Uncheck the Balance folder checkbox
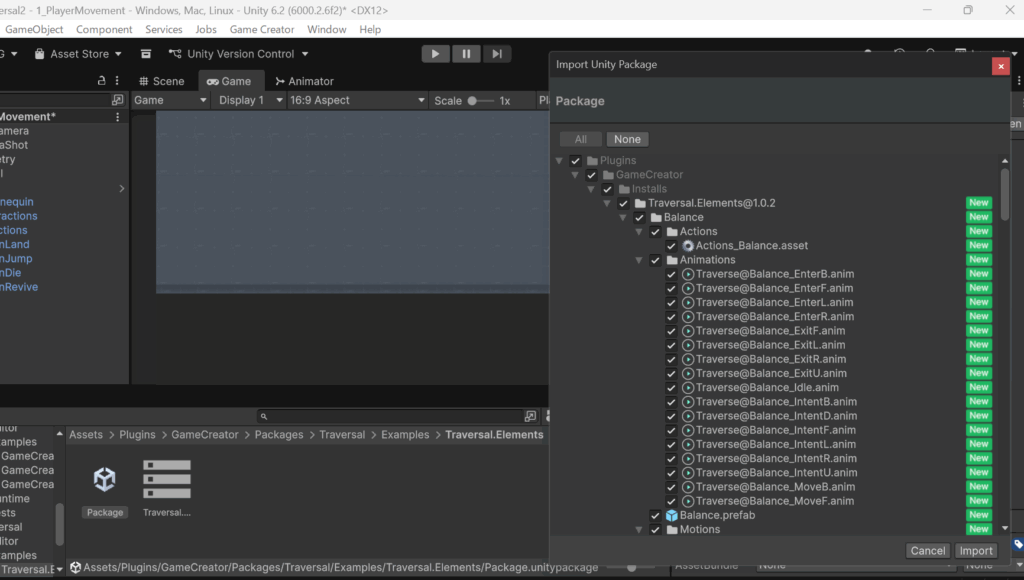 coord(639,217)
